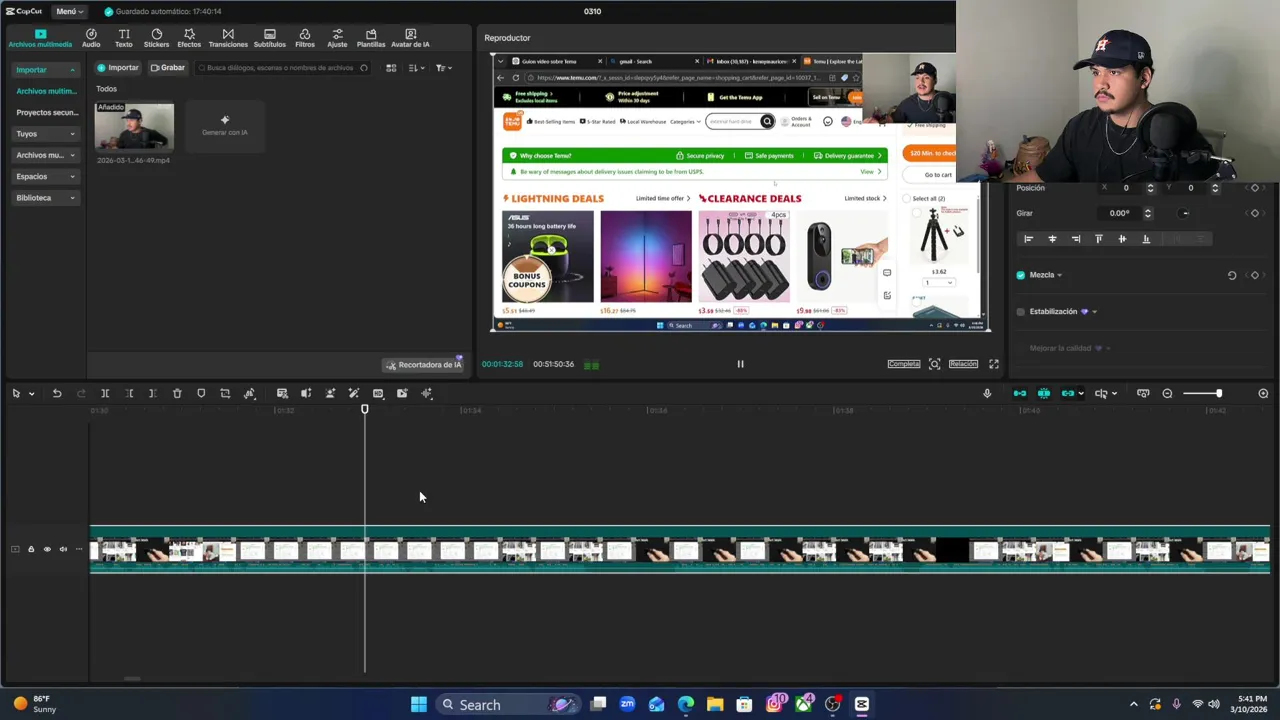Click the Recortadora de IA button
This screenshot has height=720, width=1280.
424,365
